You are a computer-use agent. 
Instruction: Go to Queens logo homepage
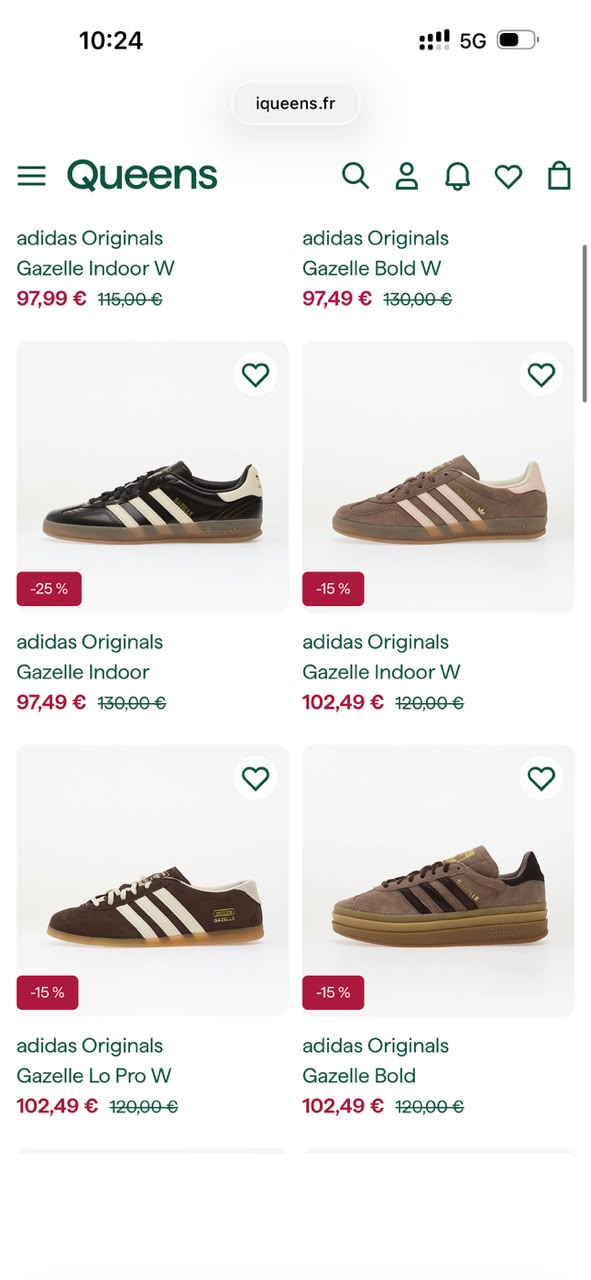pyautogui.click(x=142, y=176)
